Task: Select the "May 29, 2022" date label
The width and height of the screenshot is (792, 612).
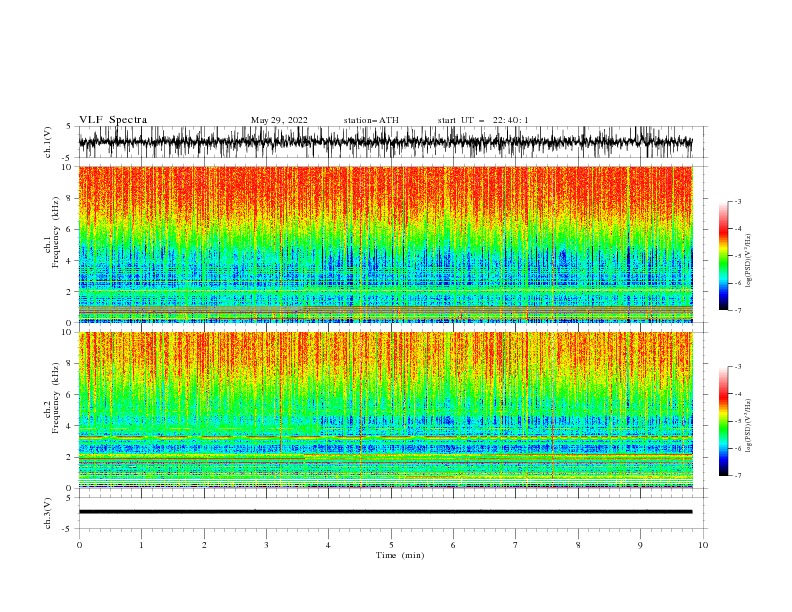Action: tap(279, 120)
